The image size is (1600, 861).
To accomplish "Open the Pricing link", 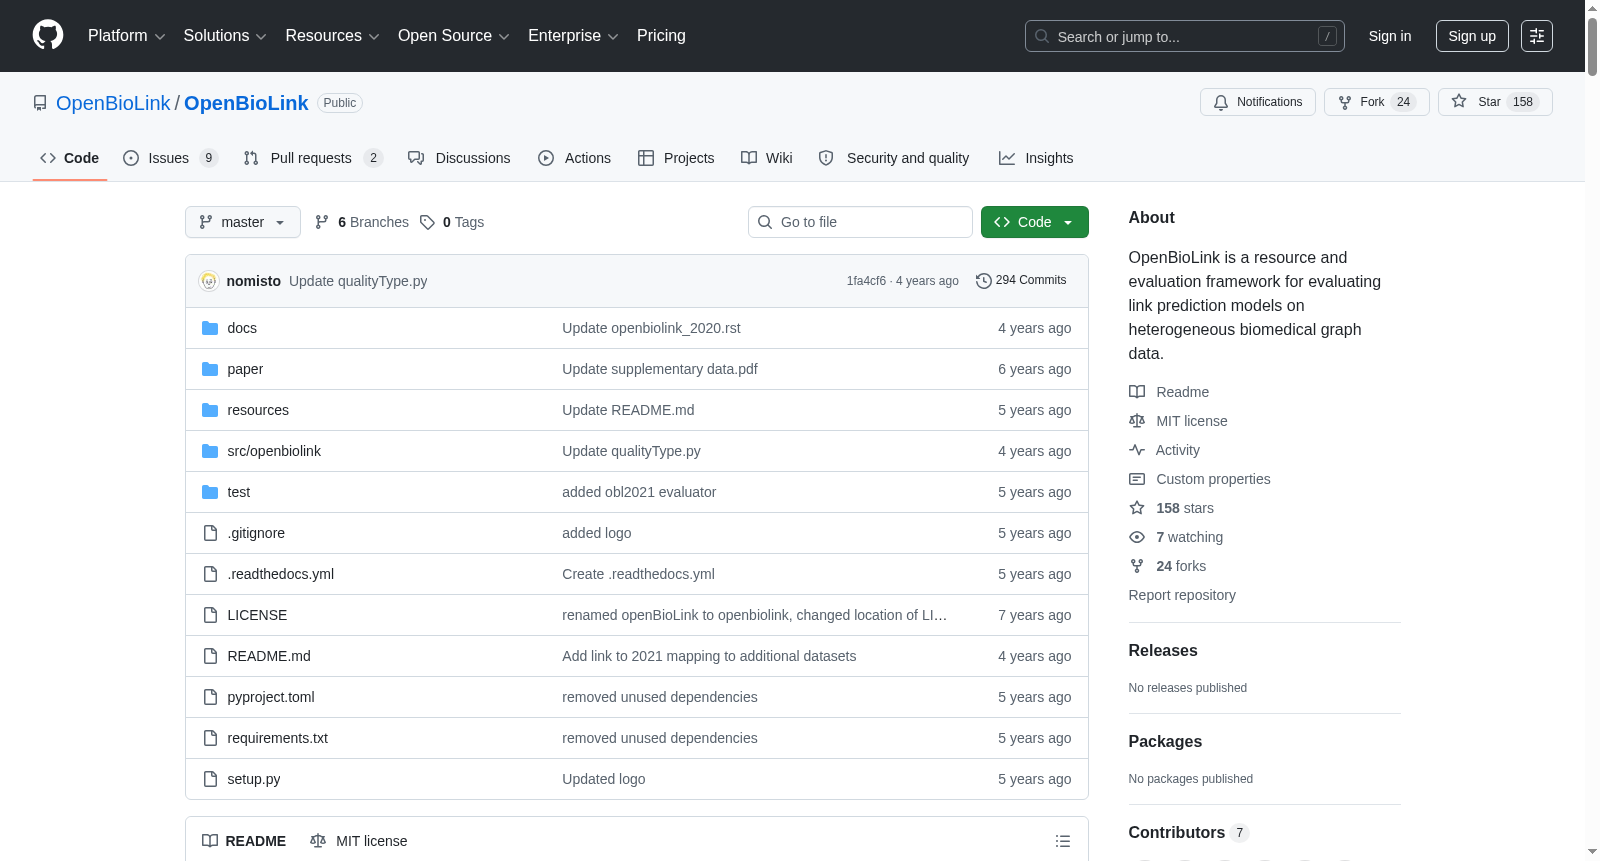I will [661, 36].
